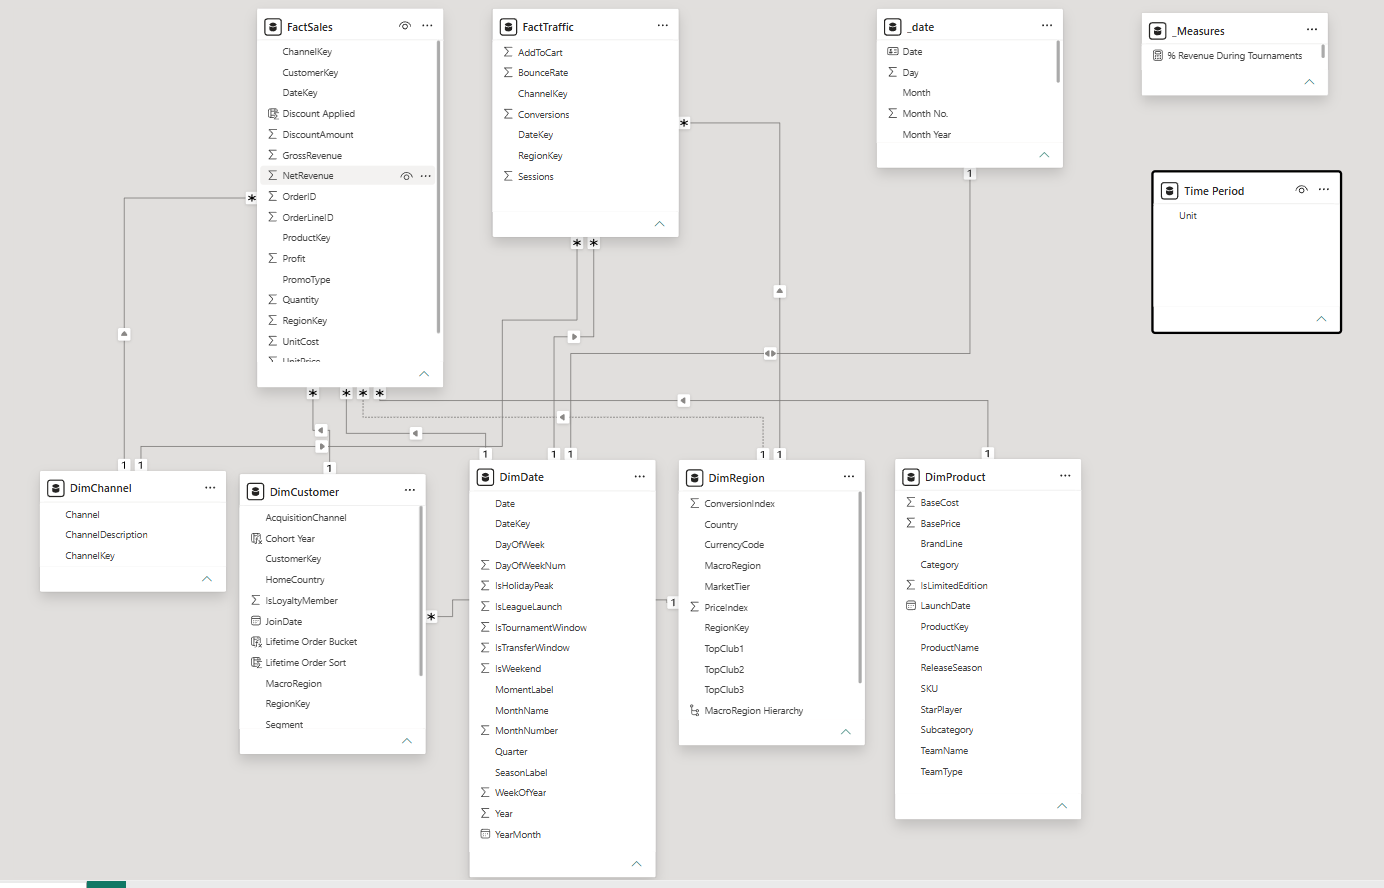The width and height of the screenshot is (1384, 888).
Task: Open DimDate table more options menu
Action: click(x=640, y=477)
